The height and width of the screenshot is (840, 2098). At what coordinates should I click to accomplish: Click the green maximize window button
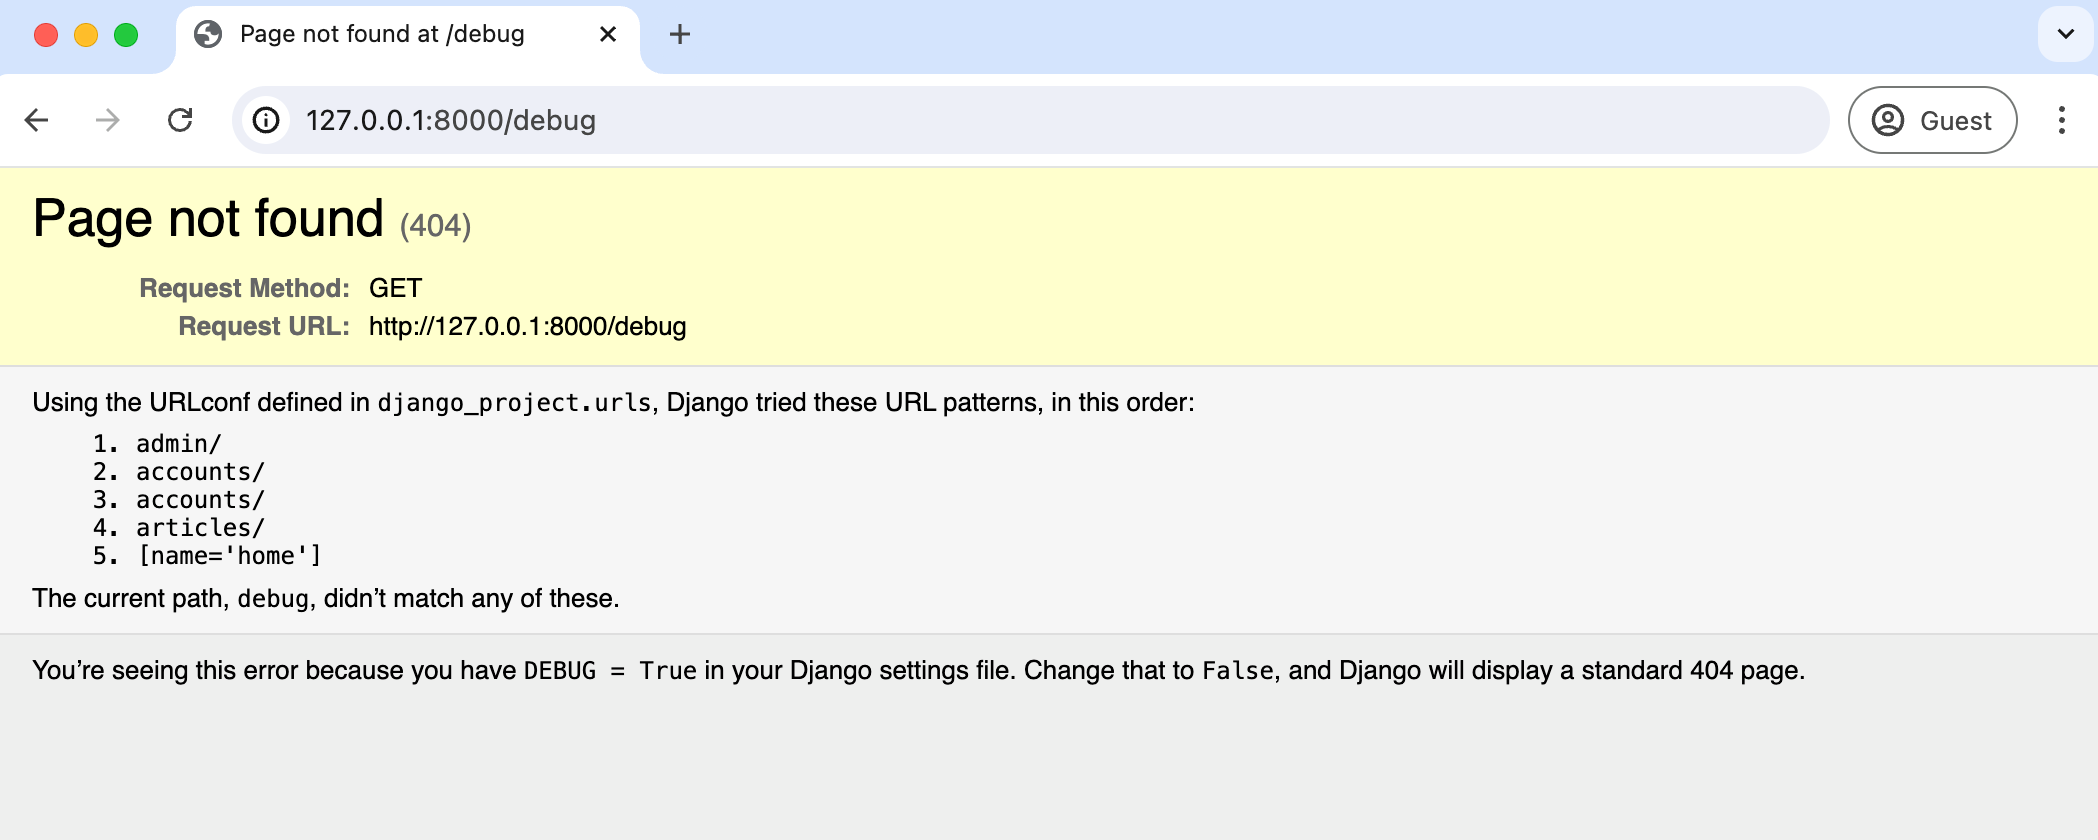[126, 35]
